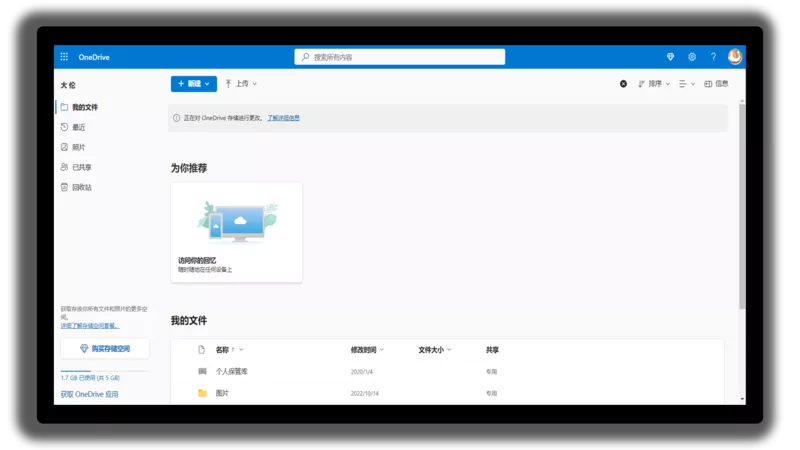Open the account profile avatar

735,57
